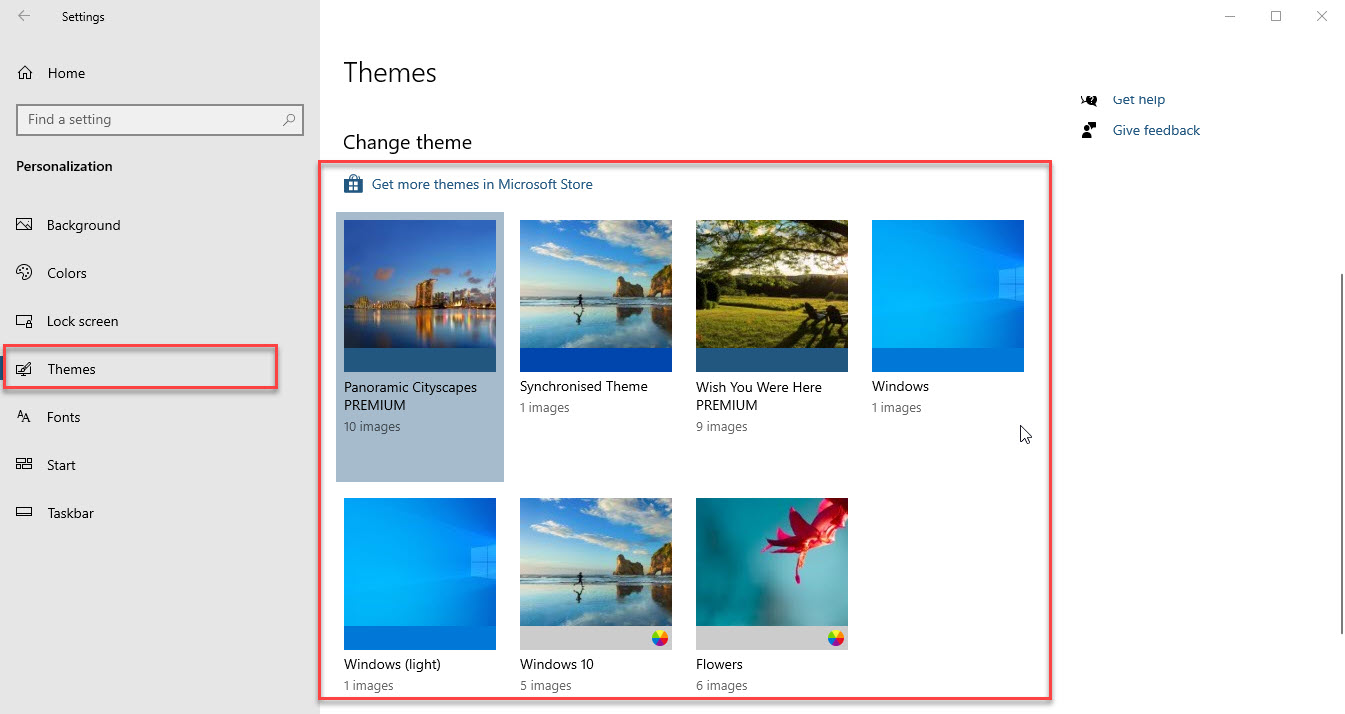Click the Synchronised Theme label text
1345x714 pixels.
(584, 386)
